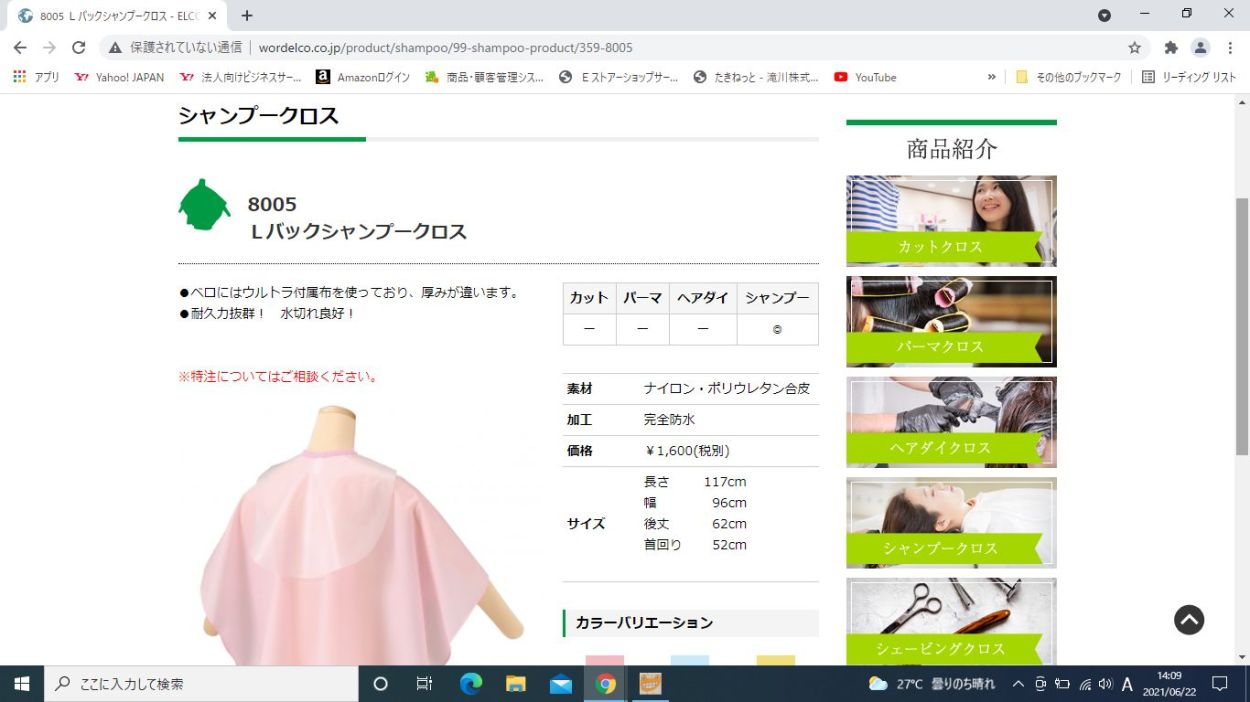
Task: Open ヘアダイクロス product category banner
Action: pyautogui.click(x=951, y=422)
